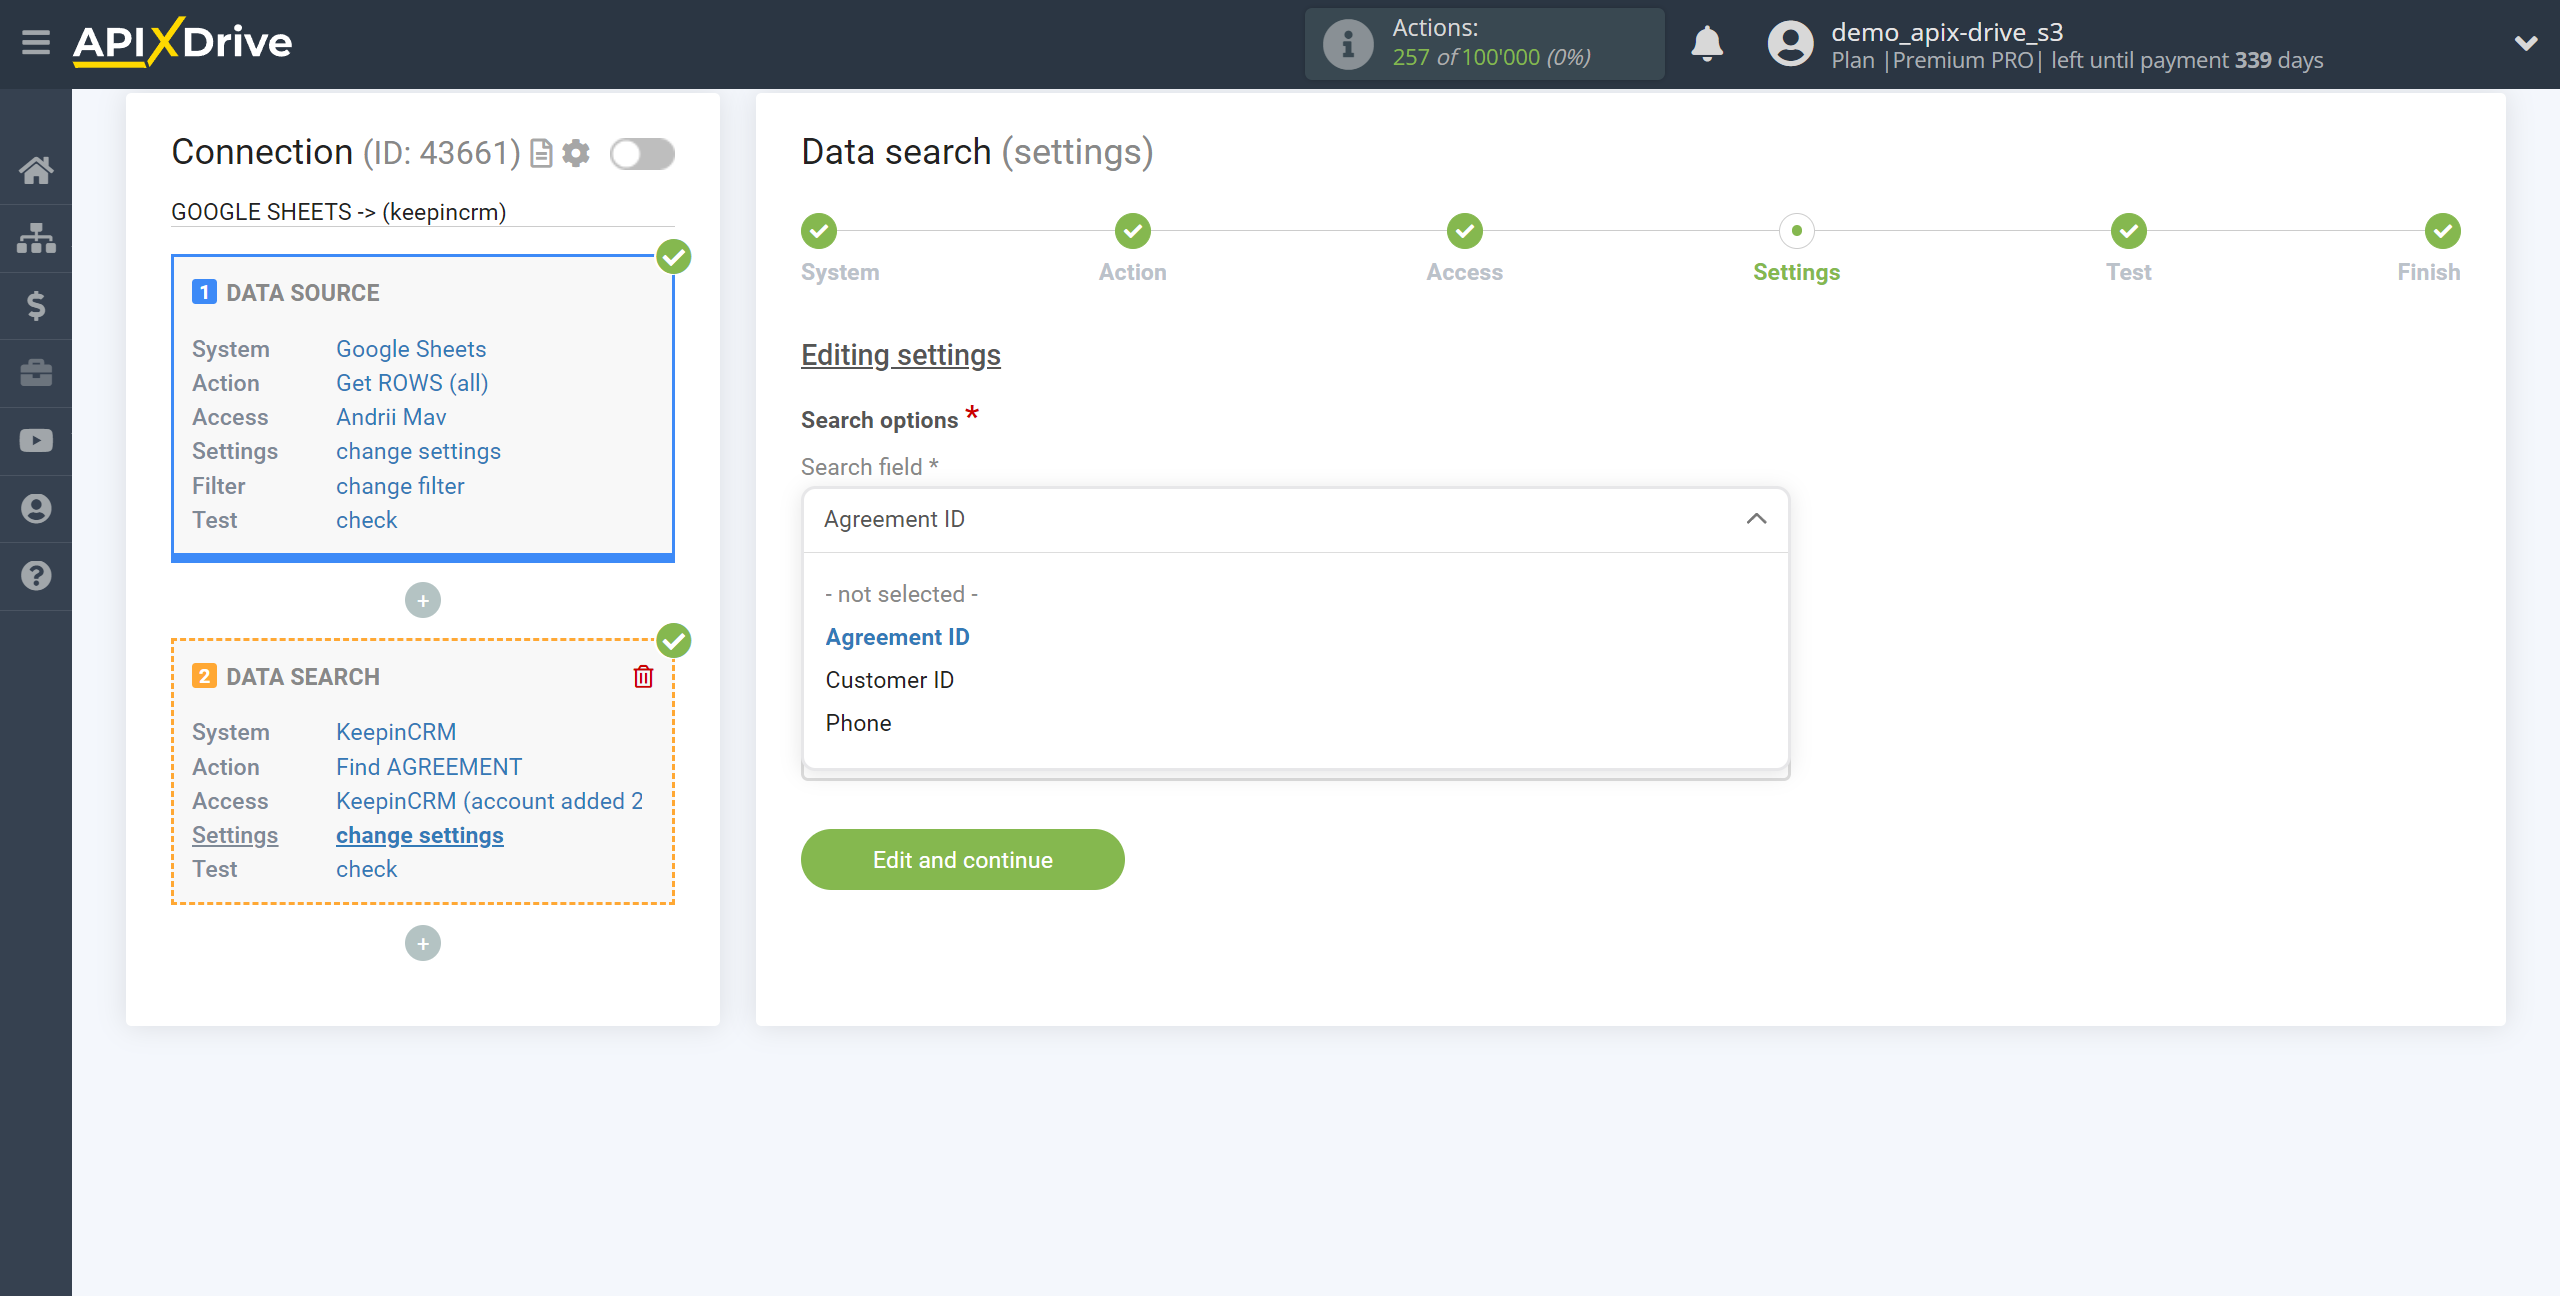Click the 'DATA SOURCE' block title
The height and width of the screenshot is (1296, 2560).
(303, 293)
